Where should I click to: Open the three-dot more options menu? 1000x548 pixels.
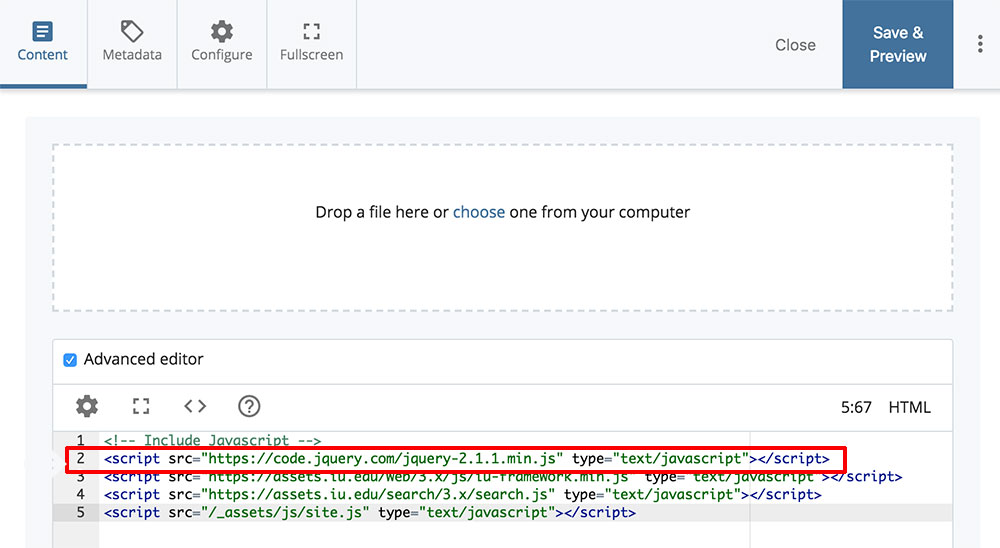coord(980,44)
